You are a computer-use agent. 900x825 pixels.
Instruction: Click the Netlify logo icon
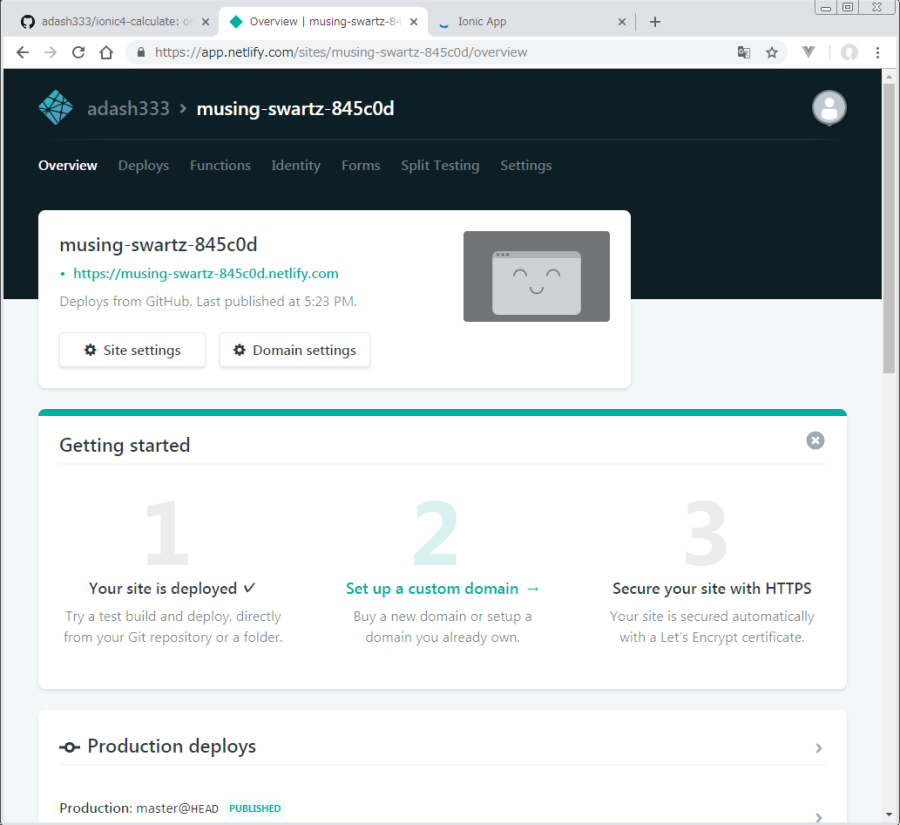[x=56, y=108]
